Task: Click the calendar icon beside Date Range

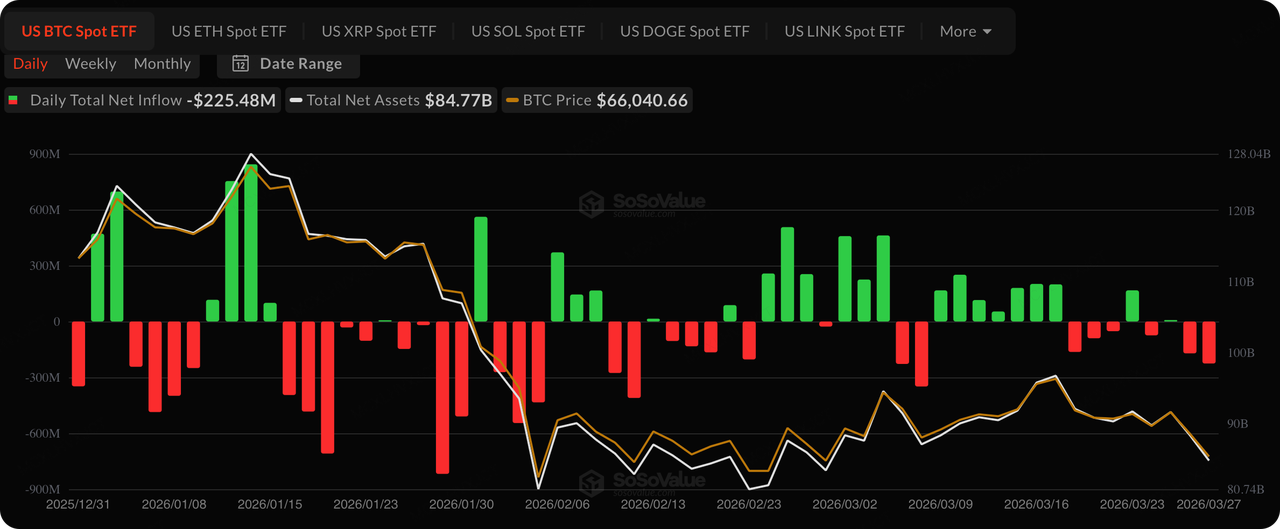Action: tap(240, 64)
